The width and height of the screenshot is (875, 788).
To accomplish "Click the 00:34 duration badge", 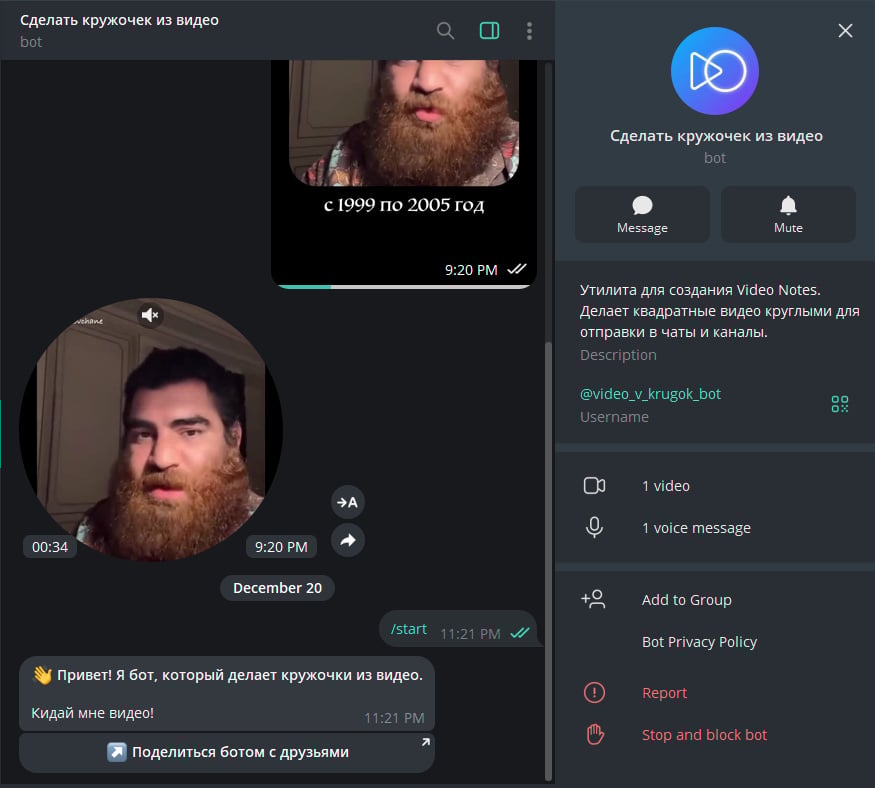I will [x=50, y=547].
